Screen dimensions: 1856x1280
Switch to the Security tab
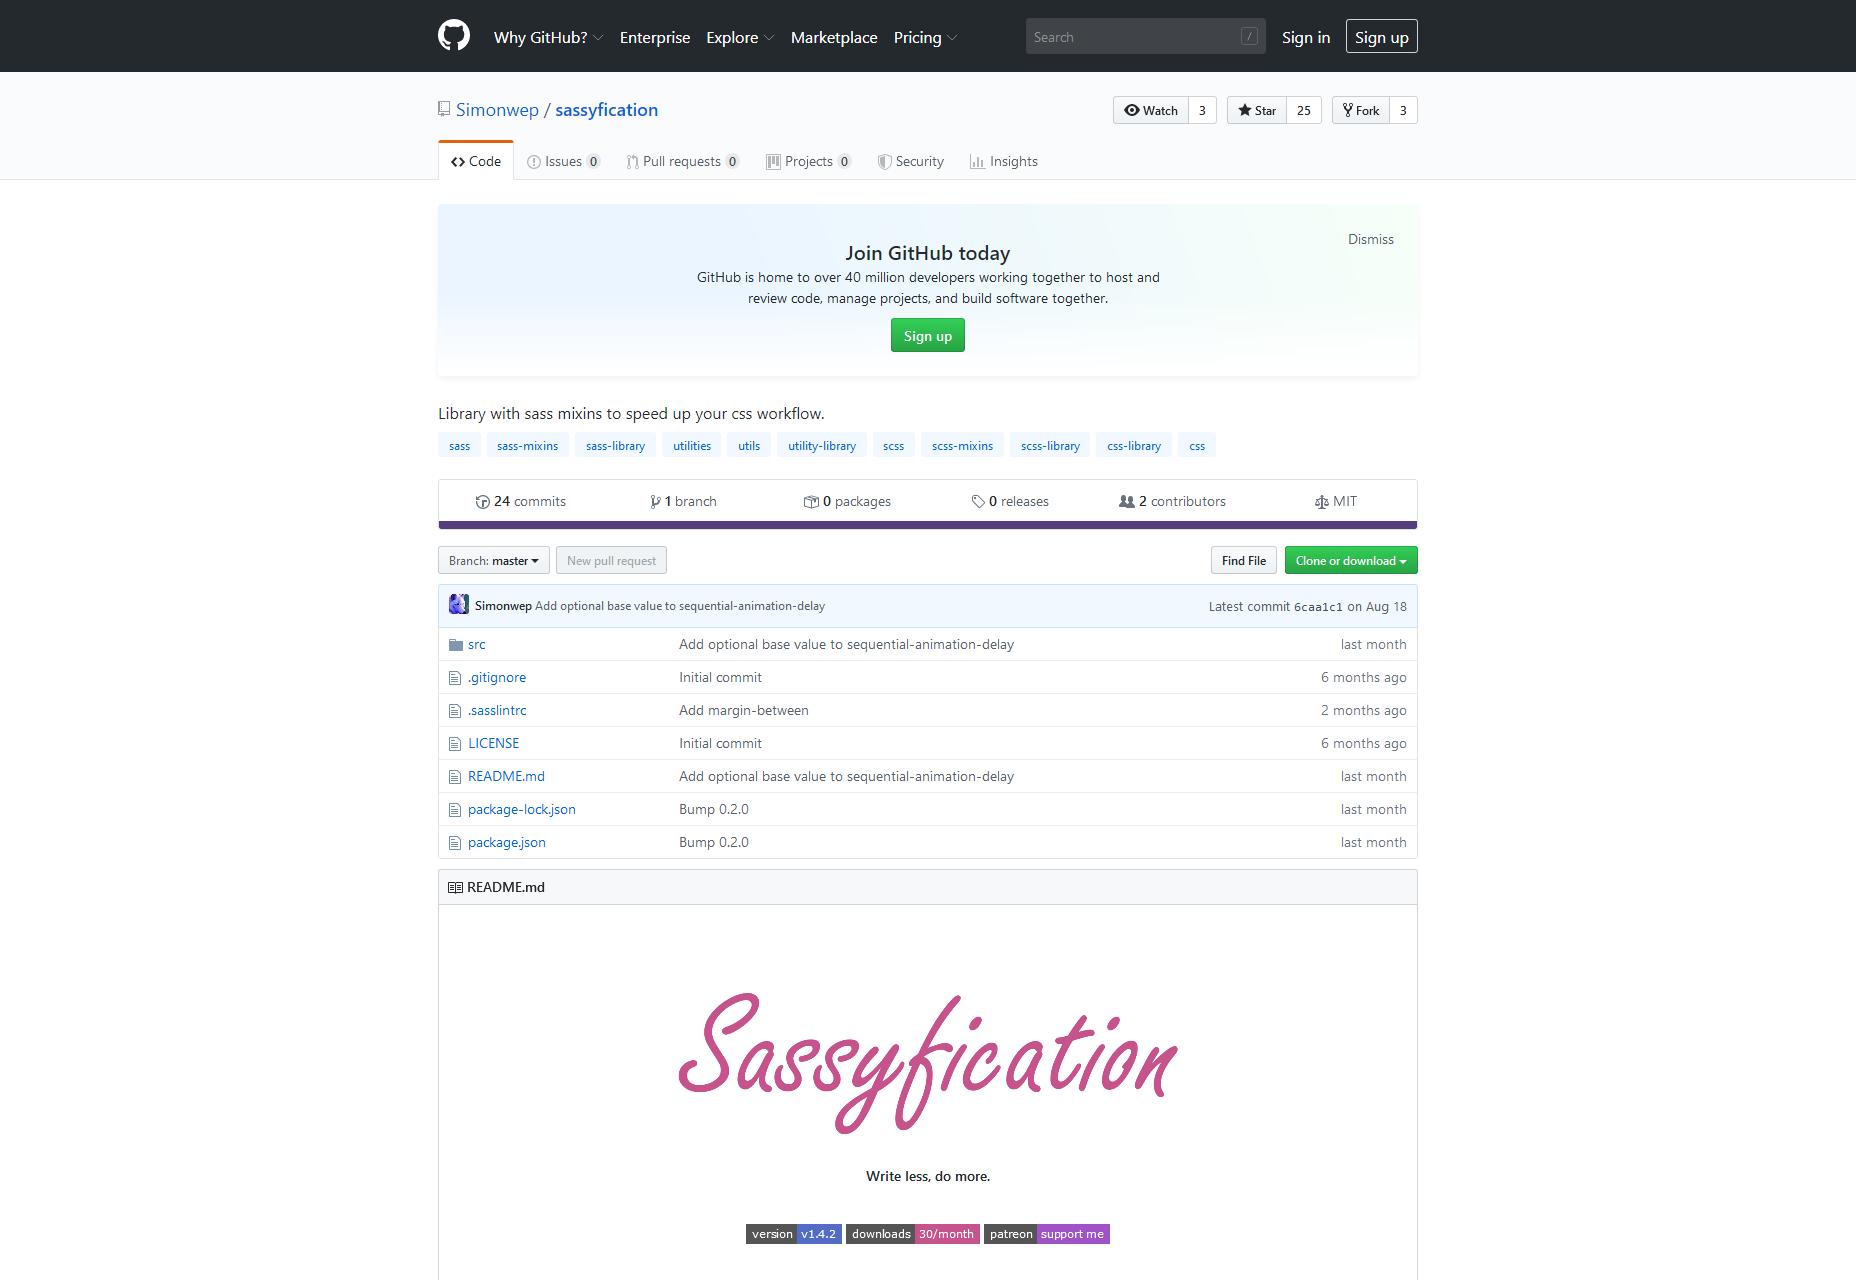[911, 161]
